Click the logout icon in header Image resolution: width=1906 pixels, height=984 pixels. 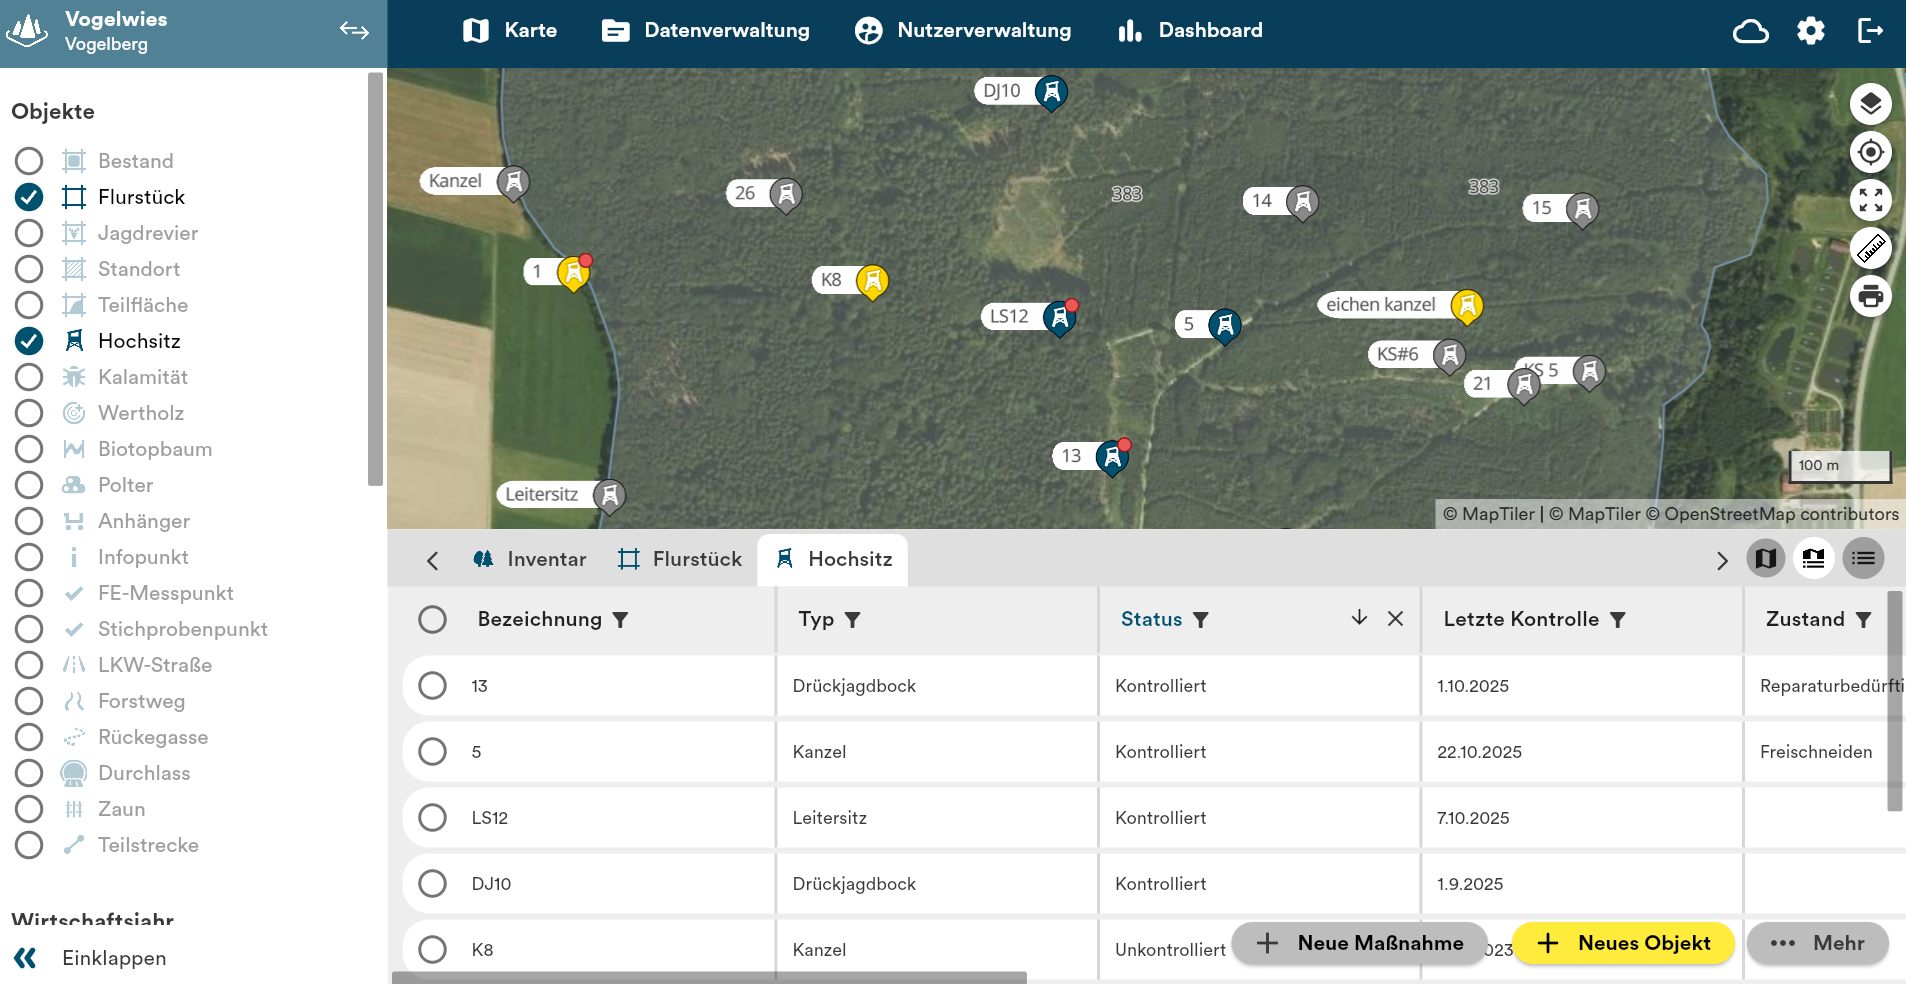(1869, 31)
